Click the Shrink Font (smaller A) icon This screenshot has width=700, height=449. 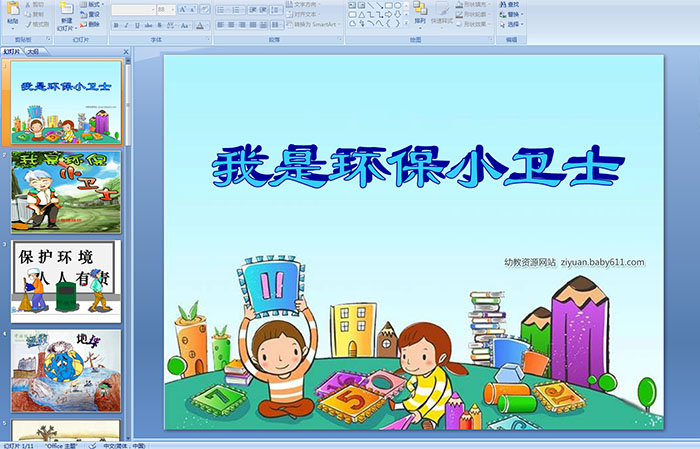pyautogui.click(x=193, y=9)
